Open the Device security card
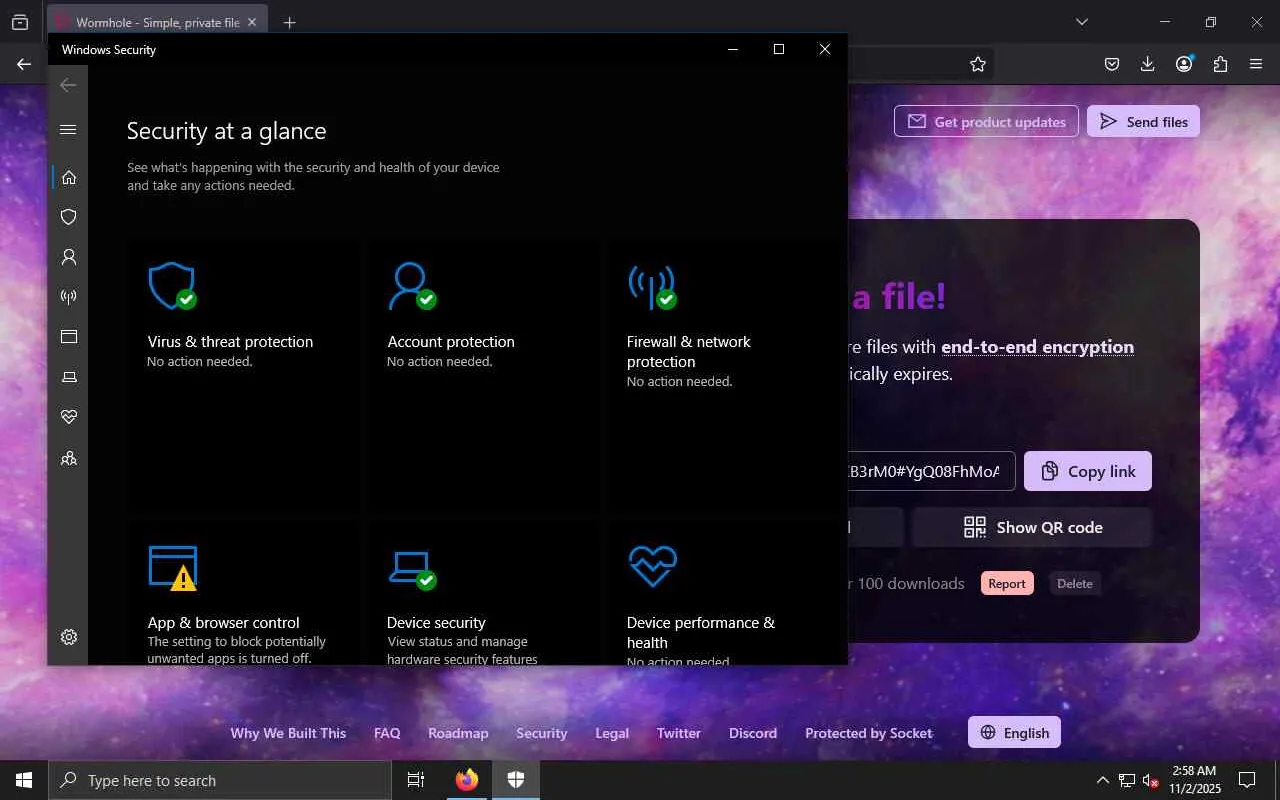 tap(484, 593)
